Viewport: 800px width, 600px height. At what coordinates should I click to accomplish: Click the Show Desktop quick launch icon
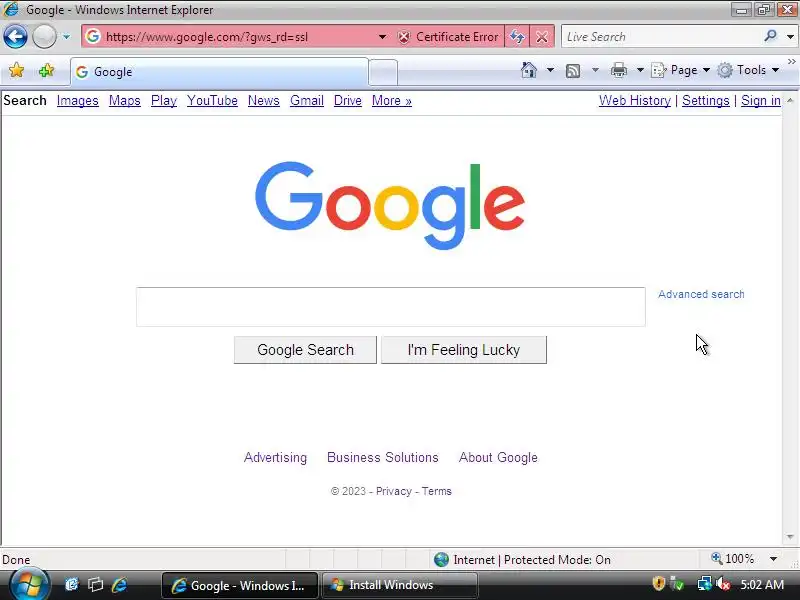click(72, 584)
